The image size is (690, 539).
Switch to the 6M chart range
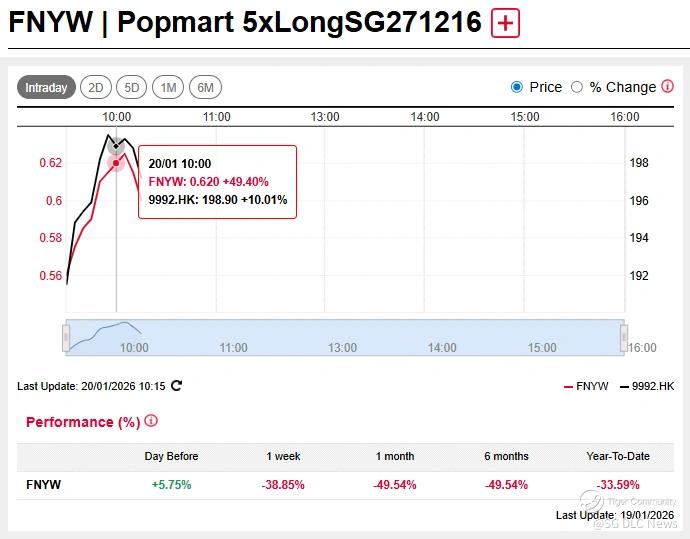[205, 88]
